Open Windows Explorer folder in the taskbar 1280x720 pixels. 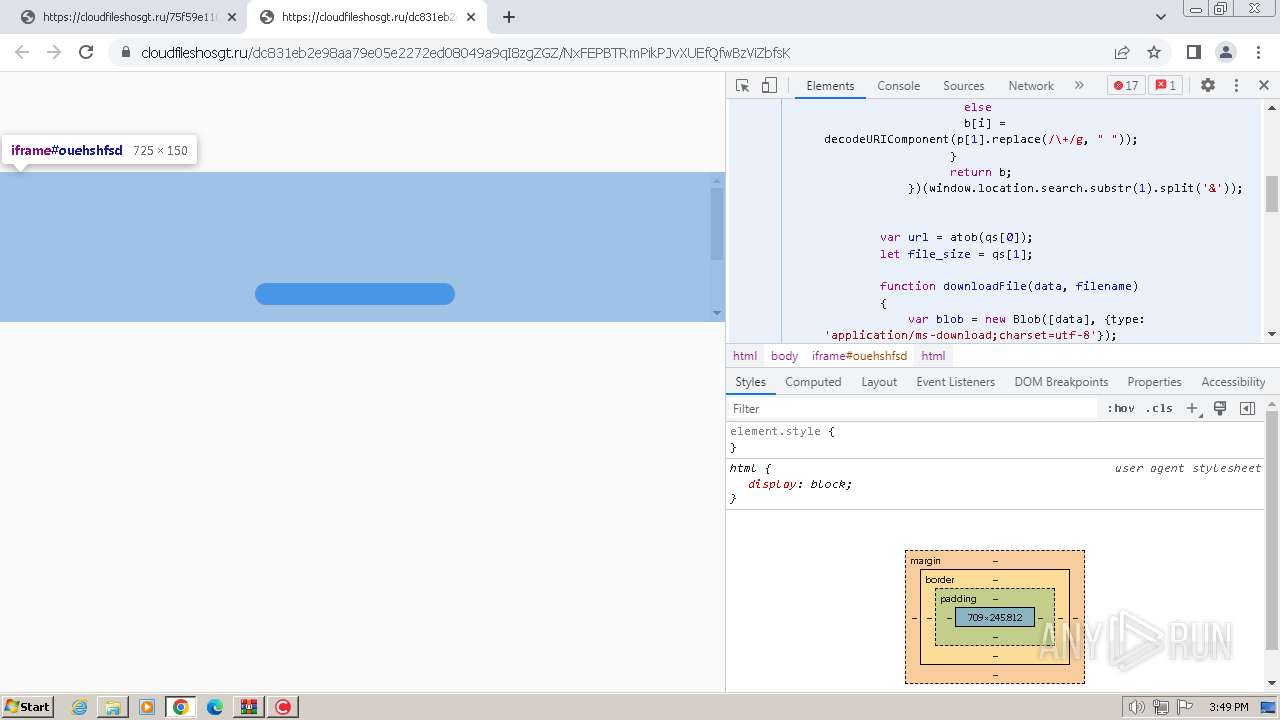pyautogui.click(x=113, y=707)
